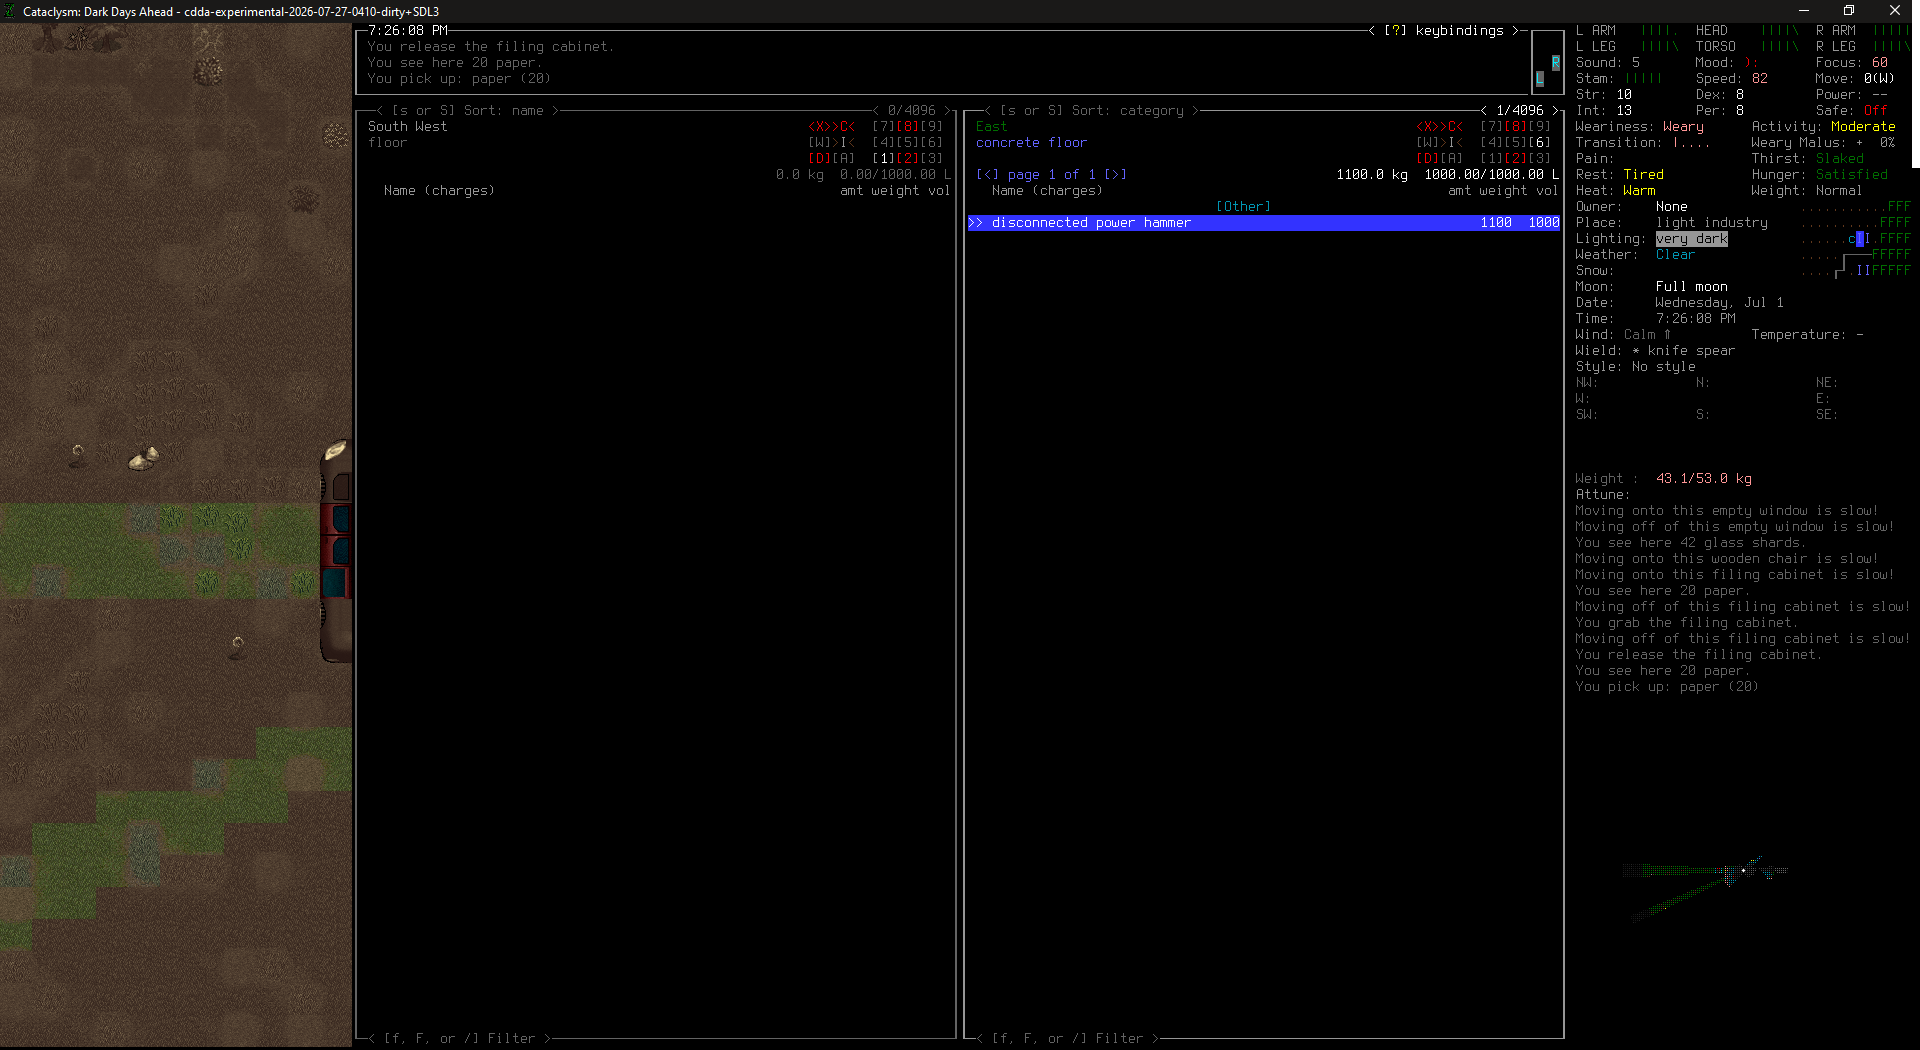Click the [Other] category header
Screen dimensions: 1920x1050
[x=1243, y=207]
